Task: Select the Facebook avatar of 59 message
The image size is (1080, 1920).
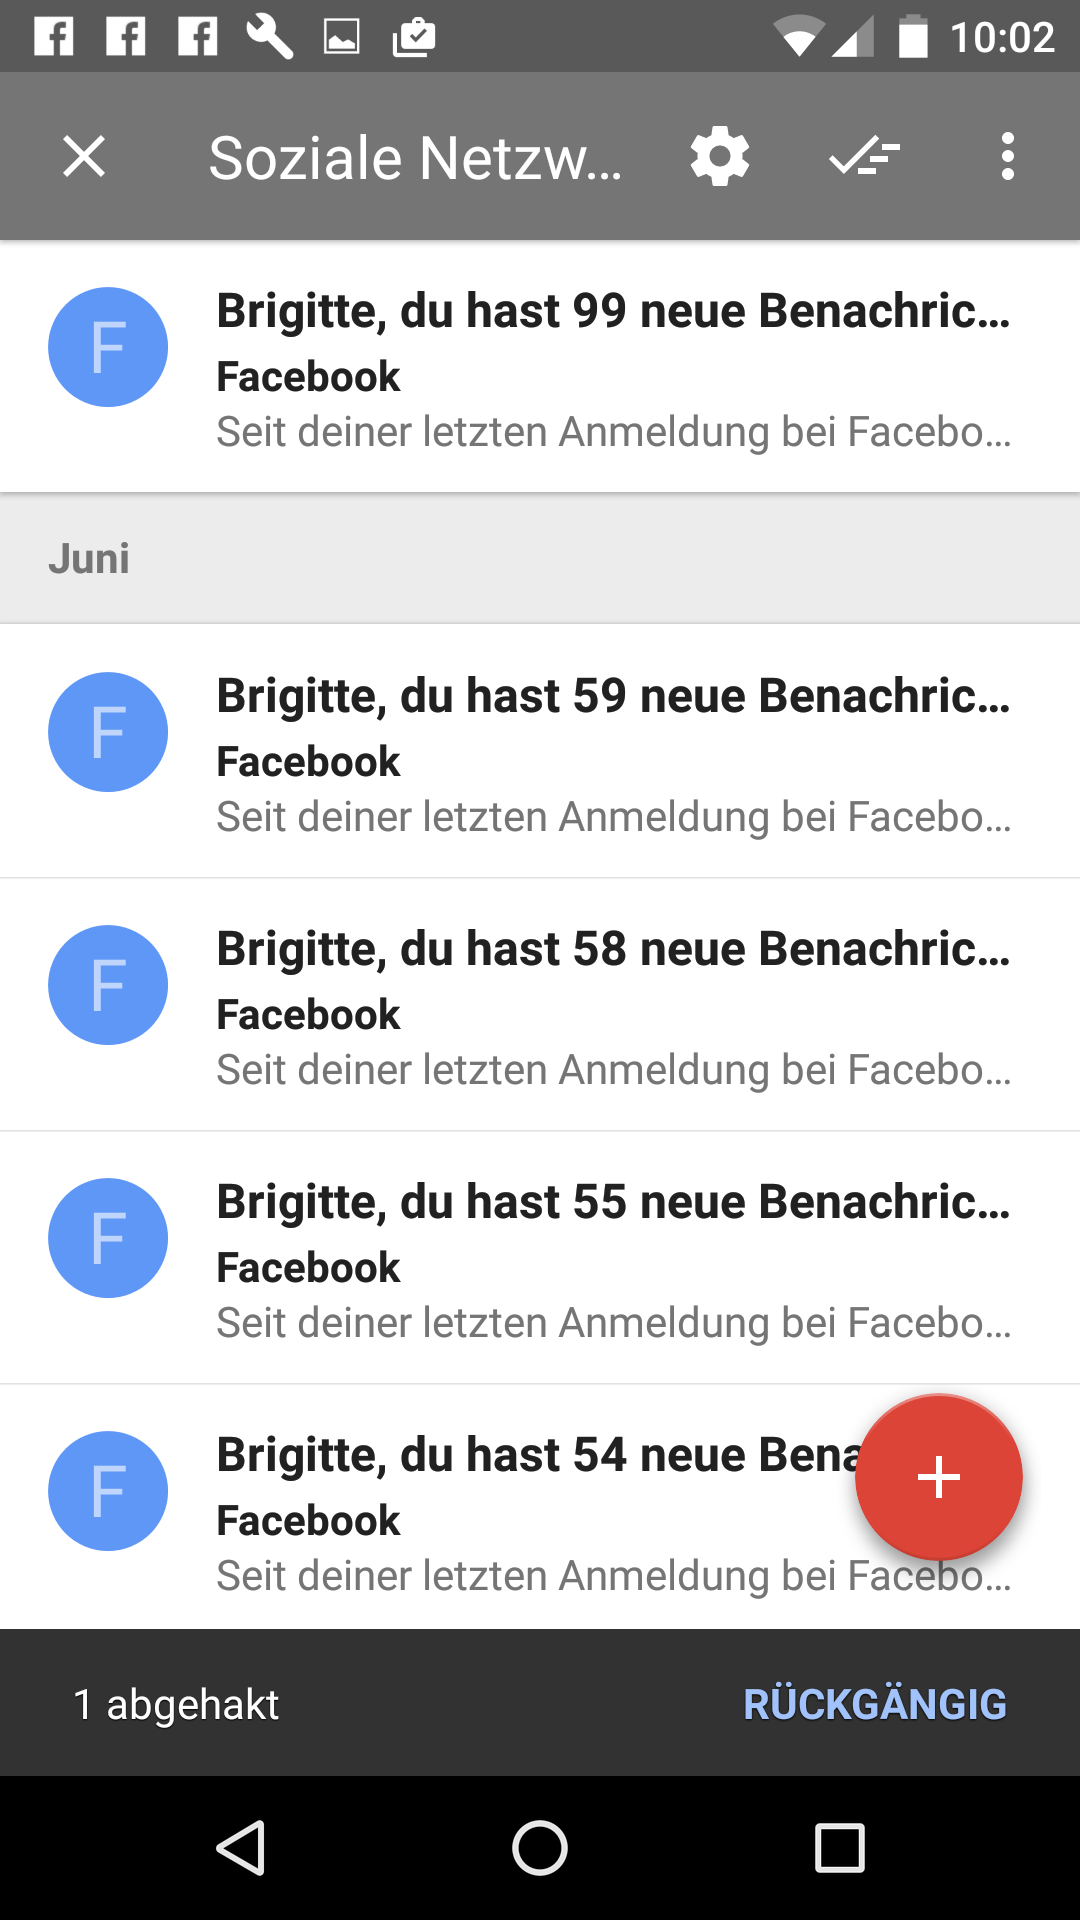Action: [108, 732]
